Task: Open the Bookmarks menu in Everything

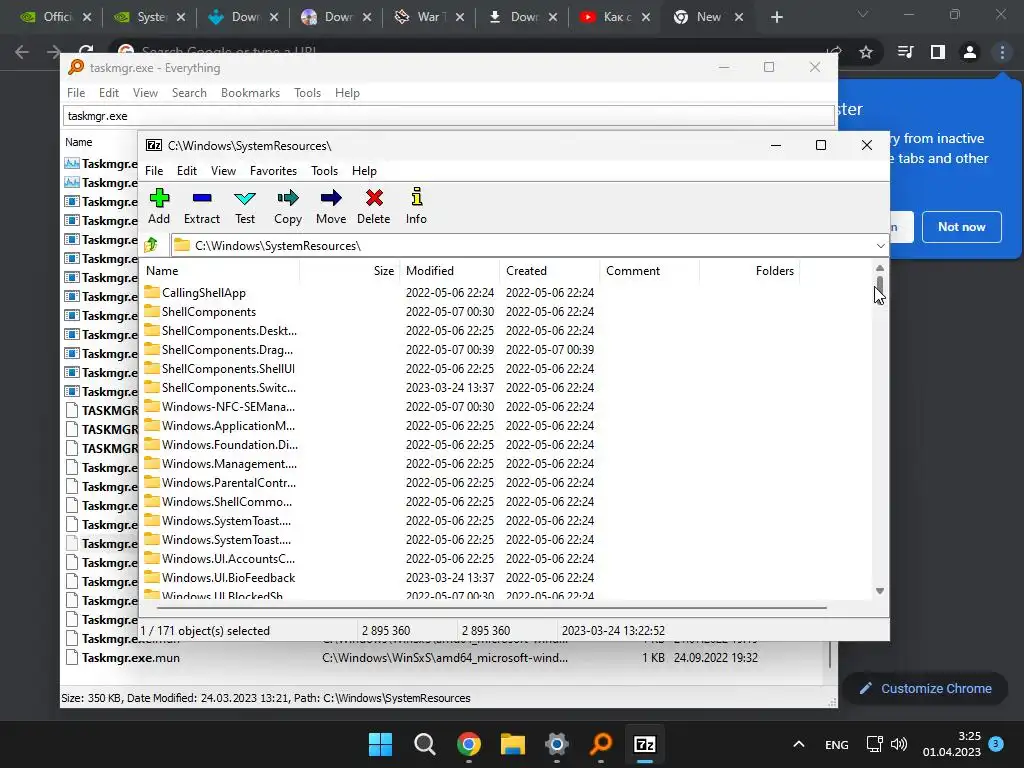Action: coord(250,93)
